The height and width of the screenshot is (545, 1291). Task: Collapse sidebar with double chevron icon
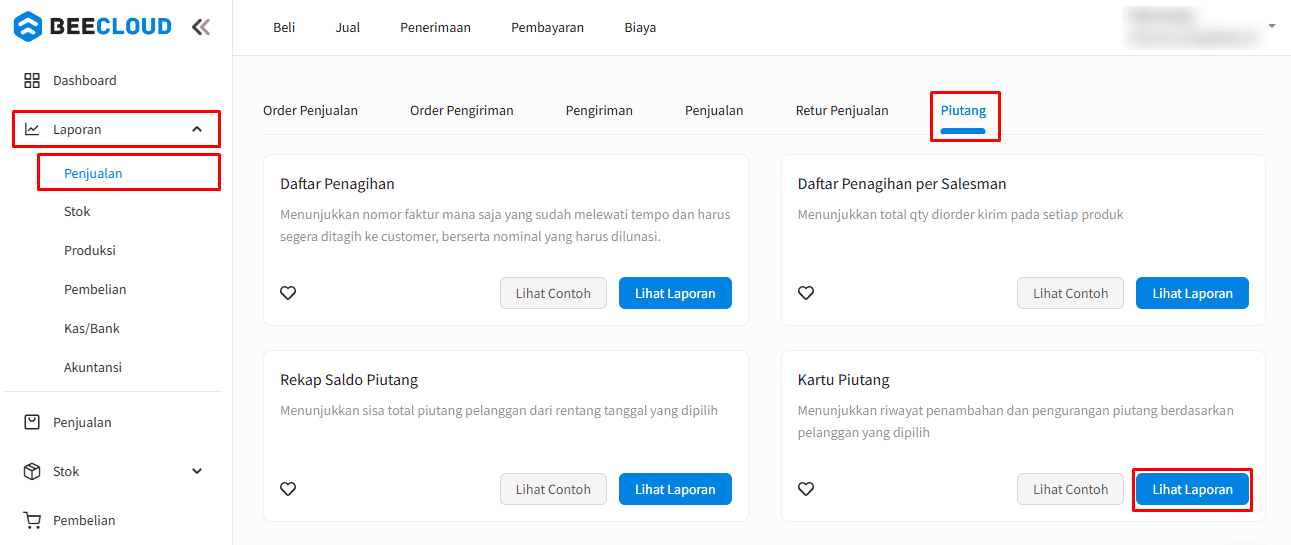[201, 27]
